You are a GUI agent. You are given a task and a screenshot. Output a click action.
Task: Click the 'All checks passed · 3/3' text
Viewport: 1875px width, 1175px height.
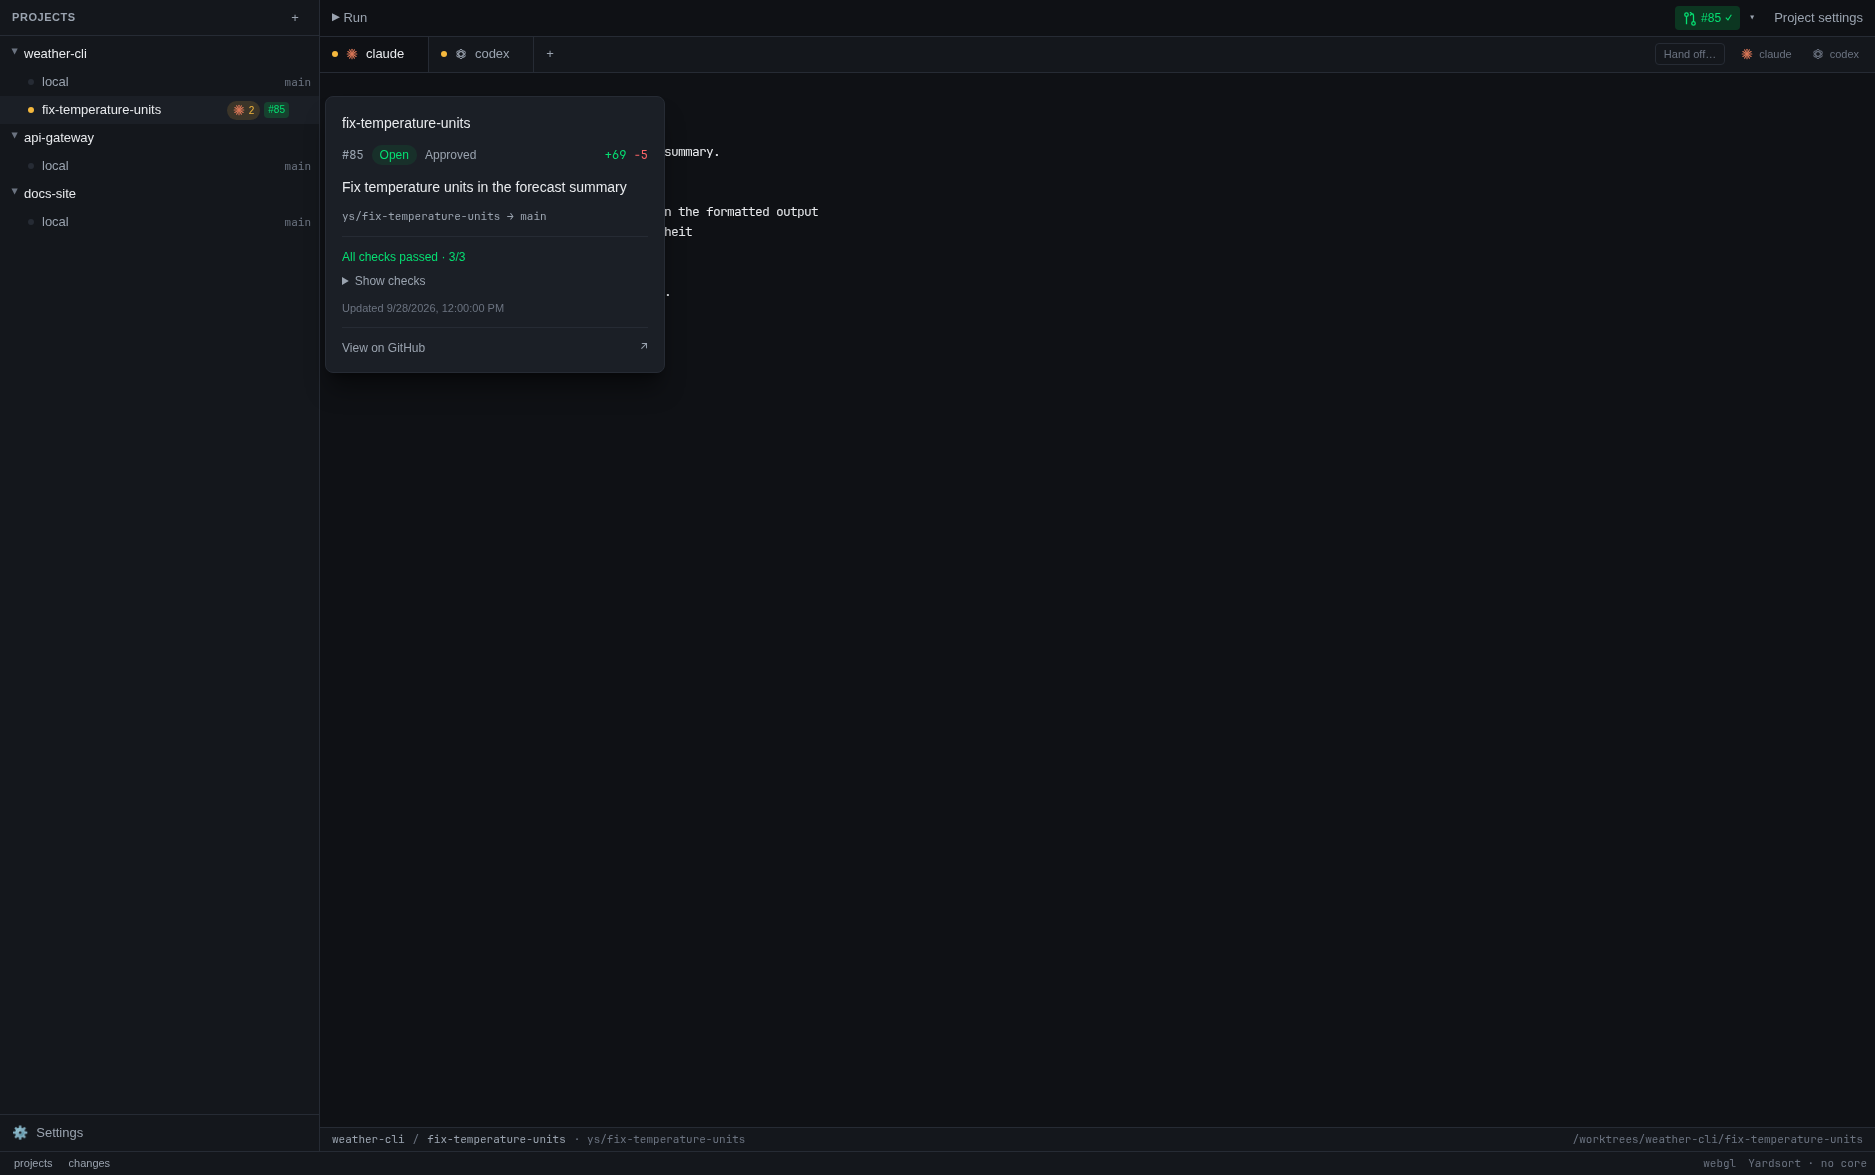pyautogui.click(x=404, y=257)
